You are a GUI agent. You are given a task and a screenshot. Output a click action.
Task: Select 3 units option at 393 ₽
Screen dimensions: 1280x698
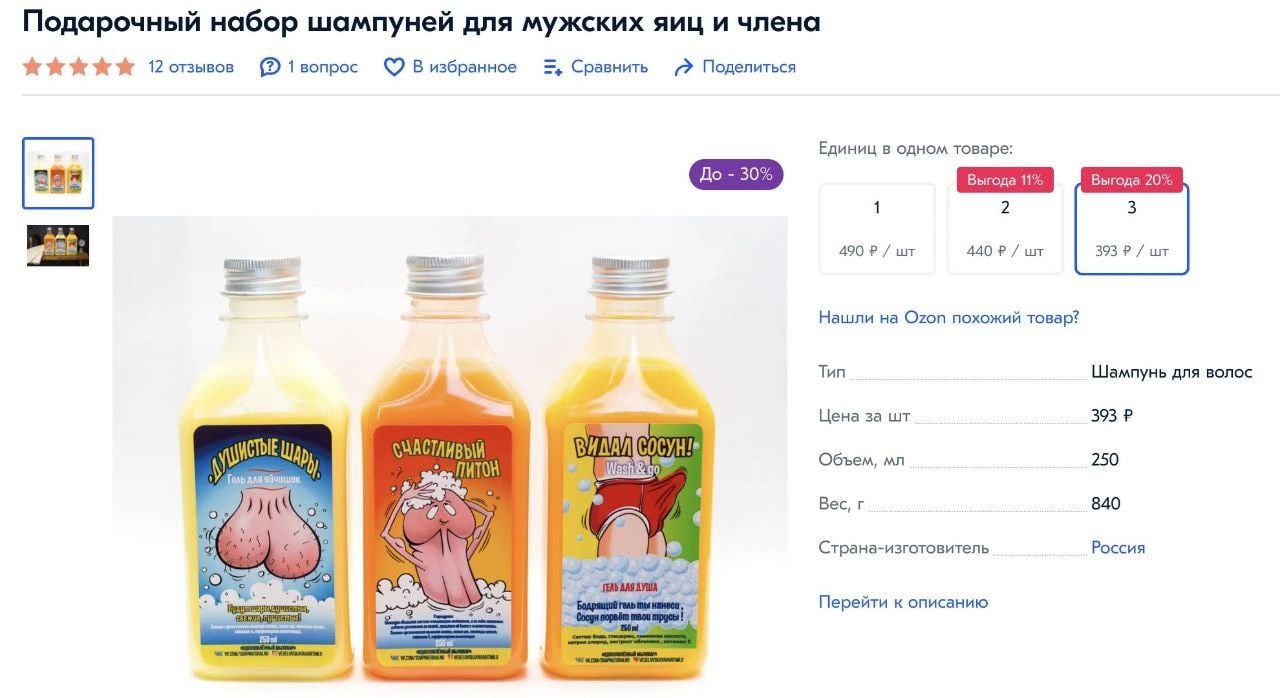tap(1132, 228)
